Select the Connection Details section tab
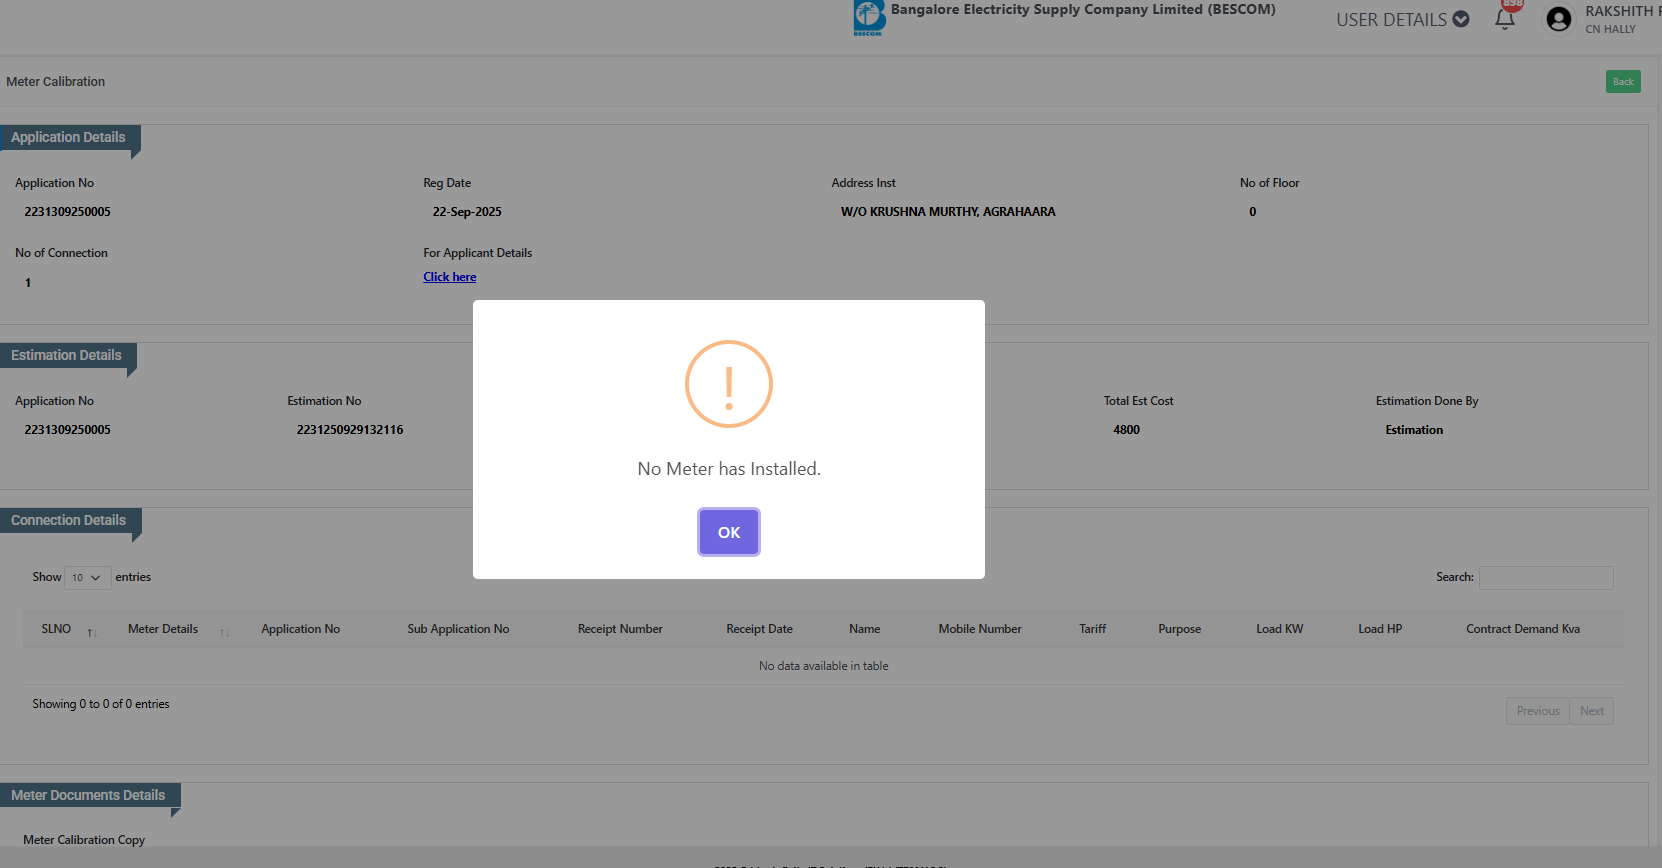 click(x=69, y=521)
